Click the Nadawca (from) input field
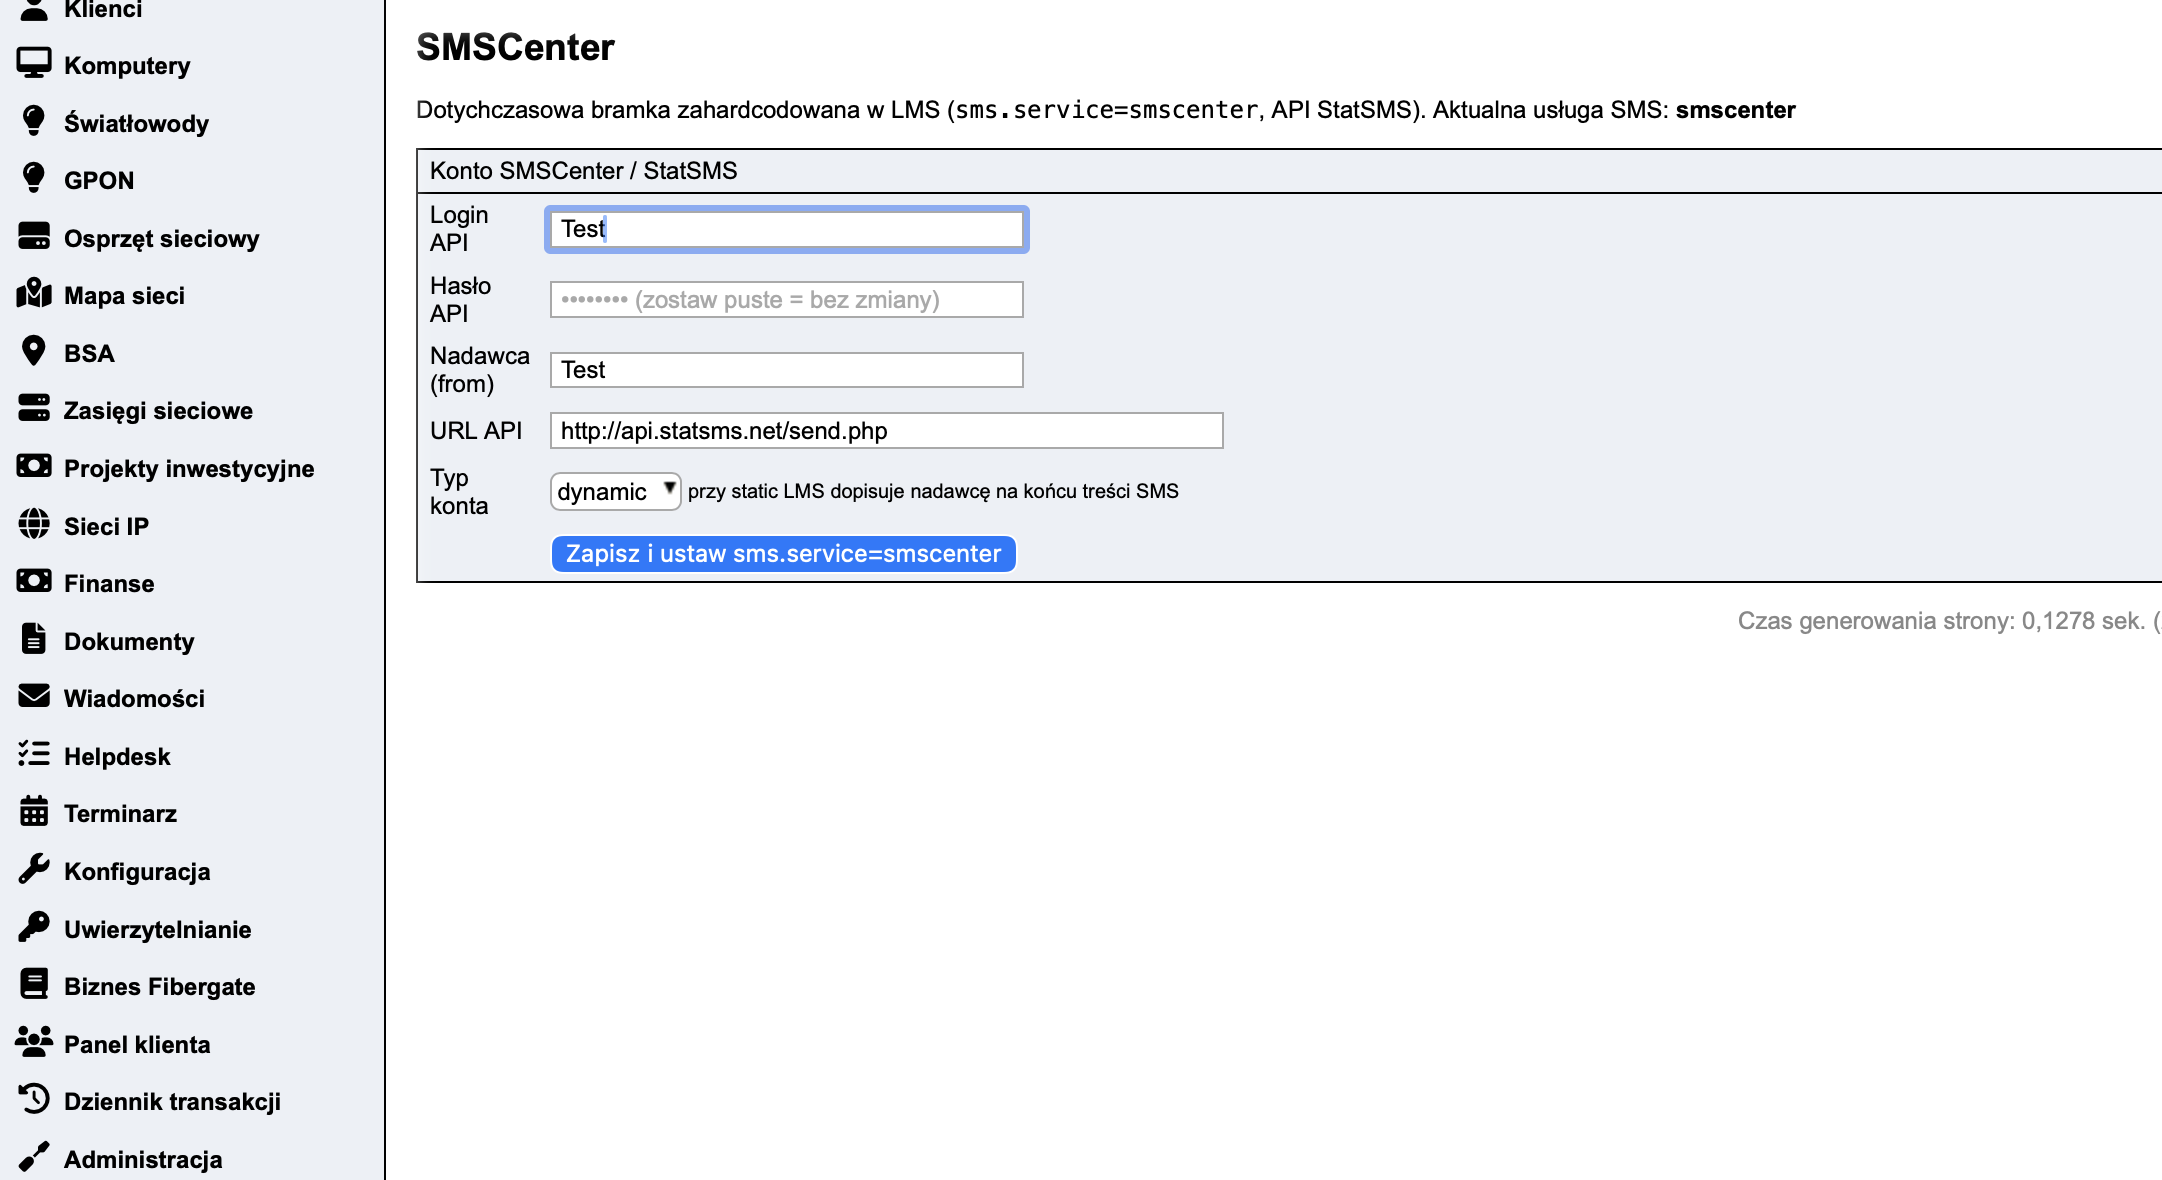Image resolution: width=2162 pixels, height=1180 pixels. pyautogui.click(x=787, y=370)
